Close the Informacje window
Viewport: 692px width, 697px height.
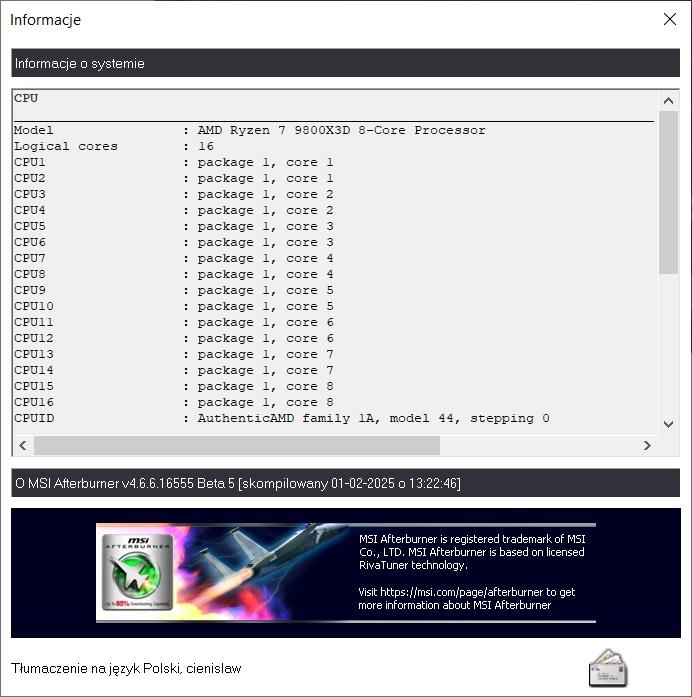click(670, 19)
